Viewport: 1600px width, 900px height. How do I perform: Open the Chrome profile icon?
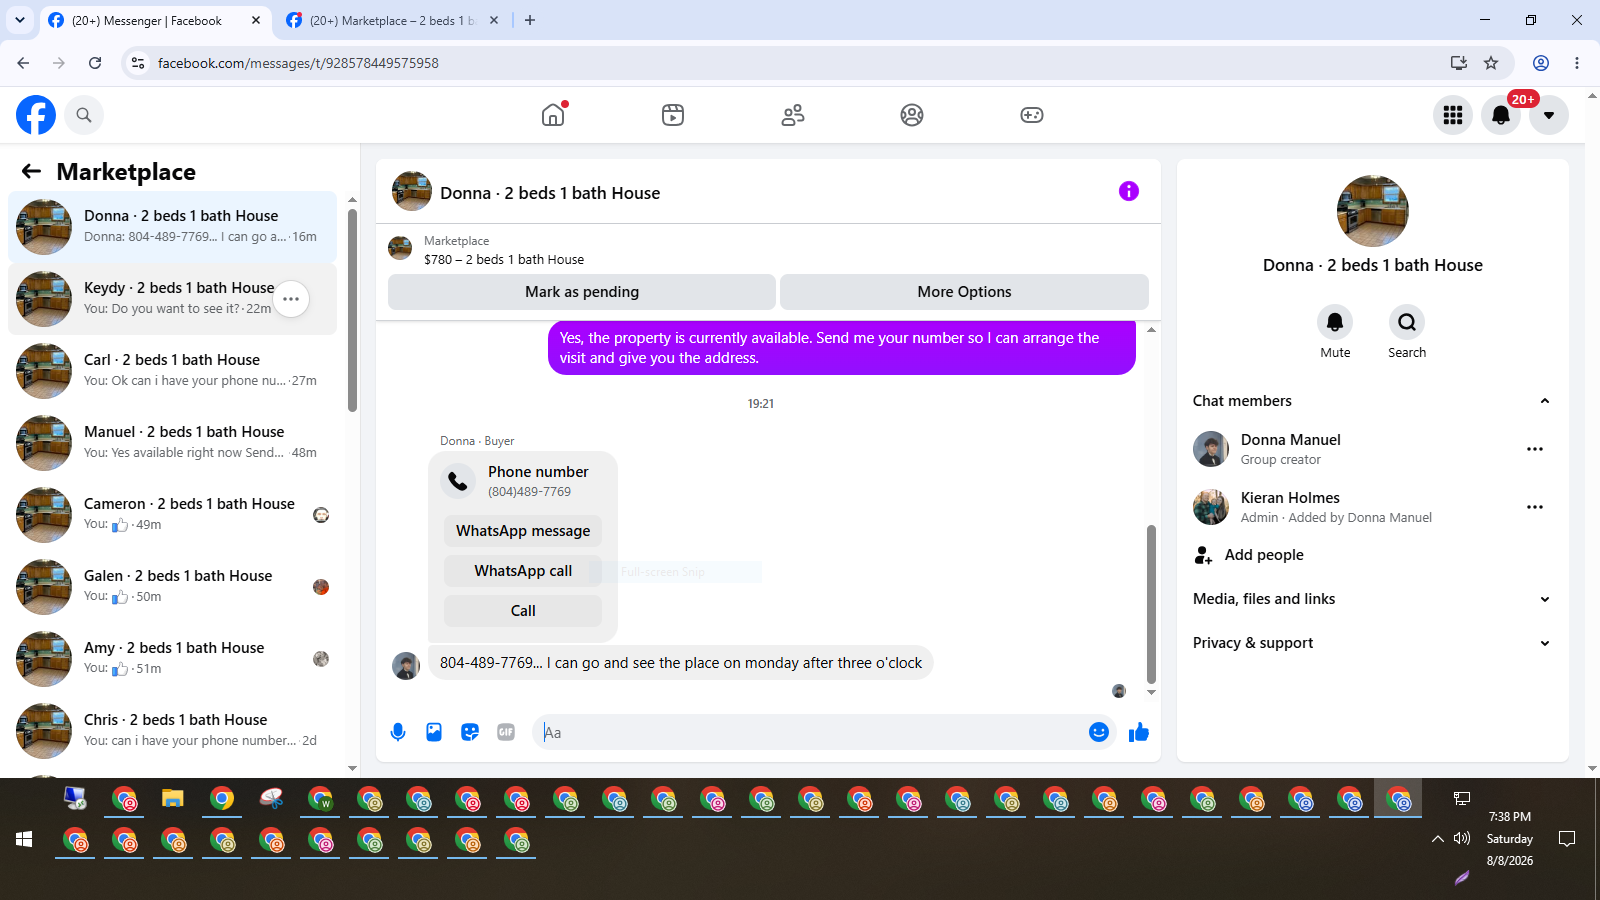tap(1541, 63)
